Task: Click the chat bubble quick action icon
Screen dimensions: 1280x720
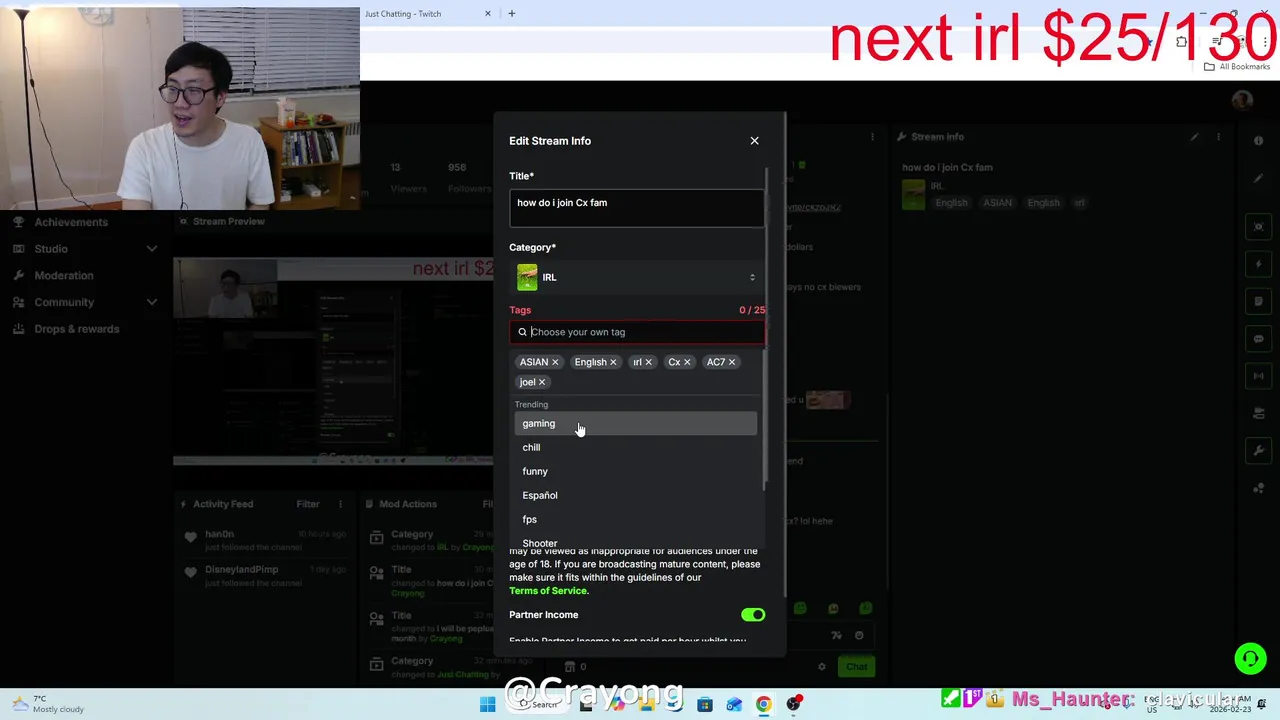Action: click(x=1258, y=339)
